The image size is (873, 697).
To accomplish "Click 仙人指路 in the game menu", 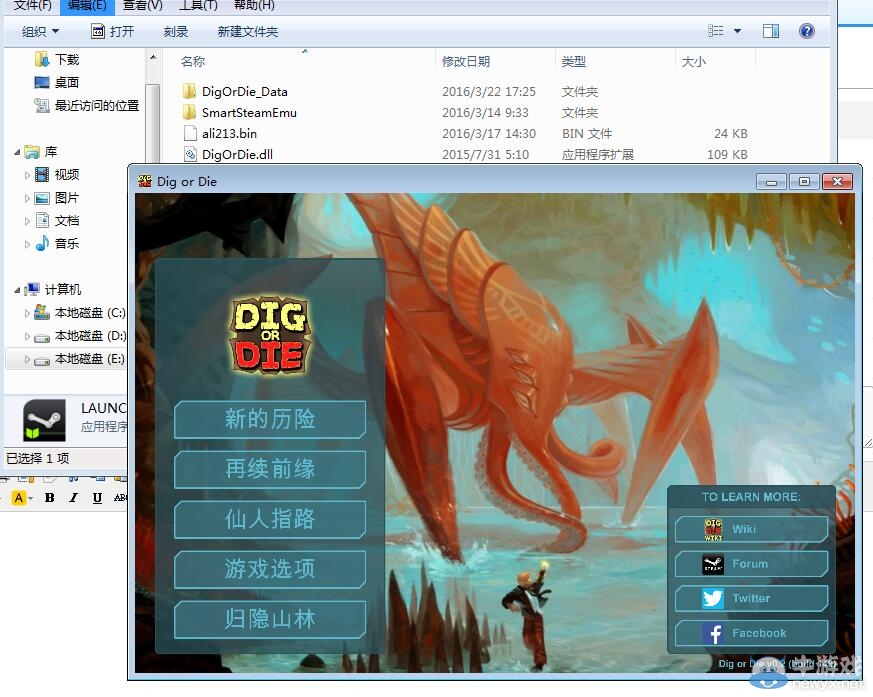I will coord(270,519).
